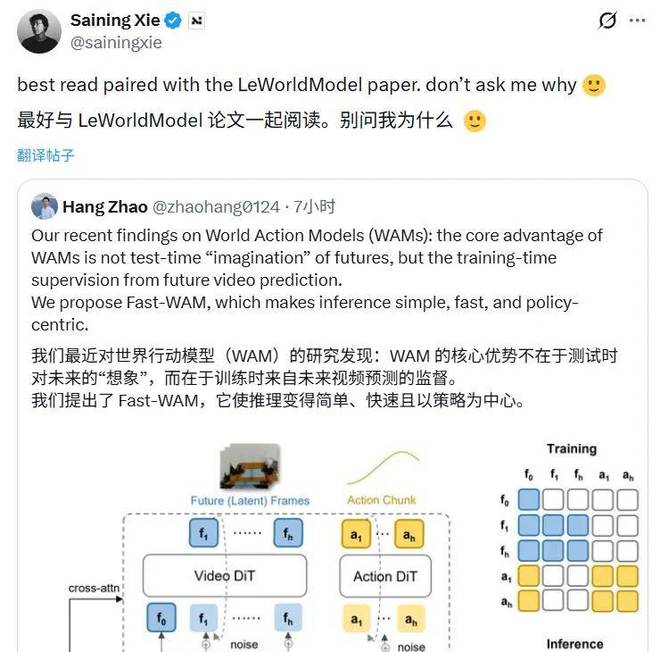The width and height of the screenshot is (660, 652).
Task: Open the quoted post English text
Action: 317,280
